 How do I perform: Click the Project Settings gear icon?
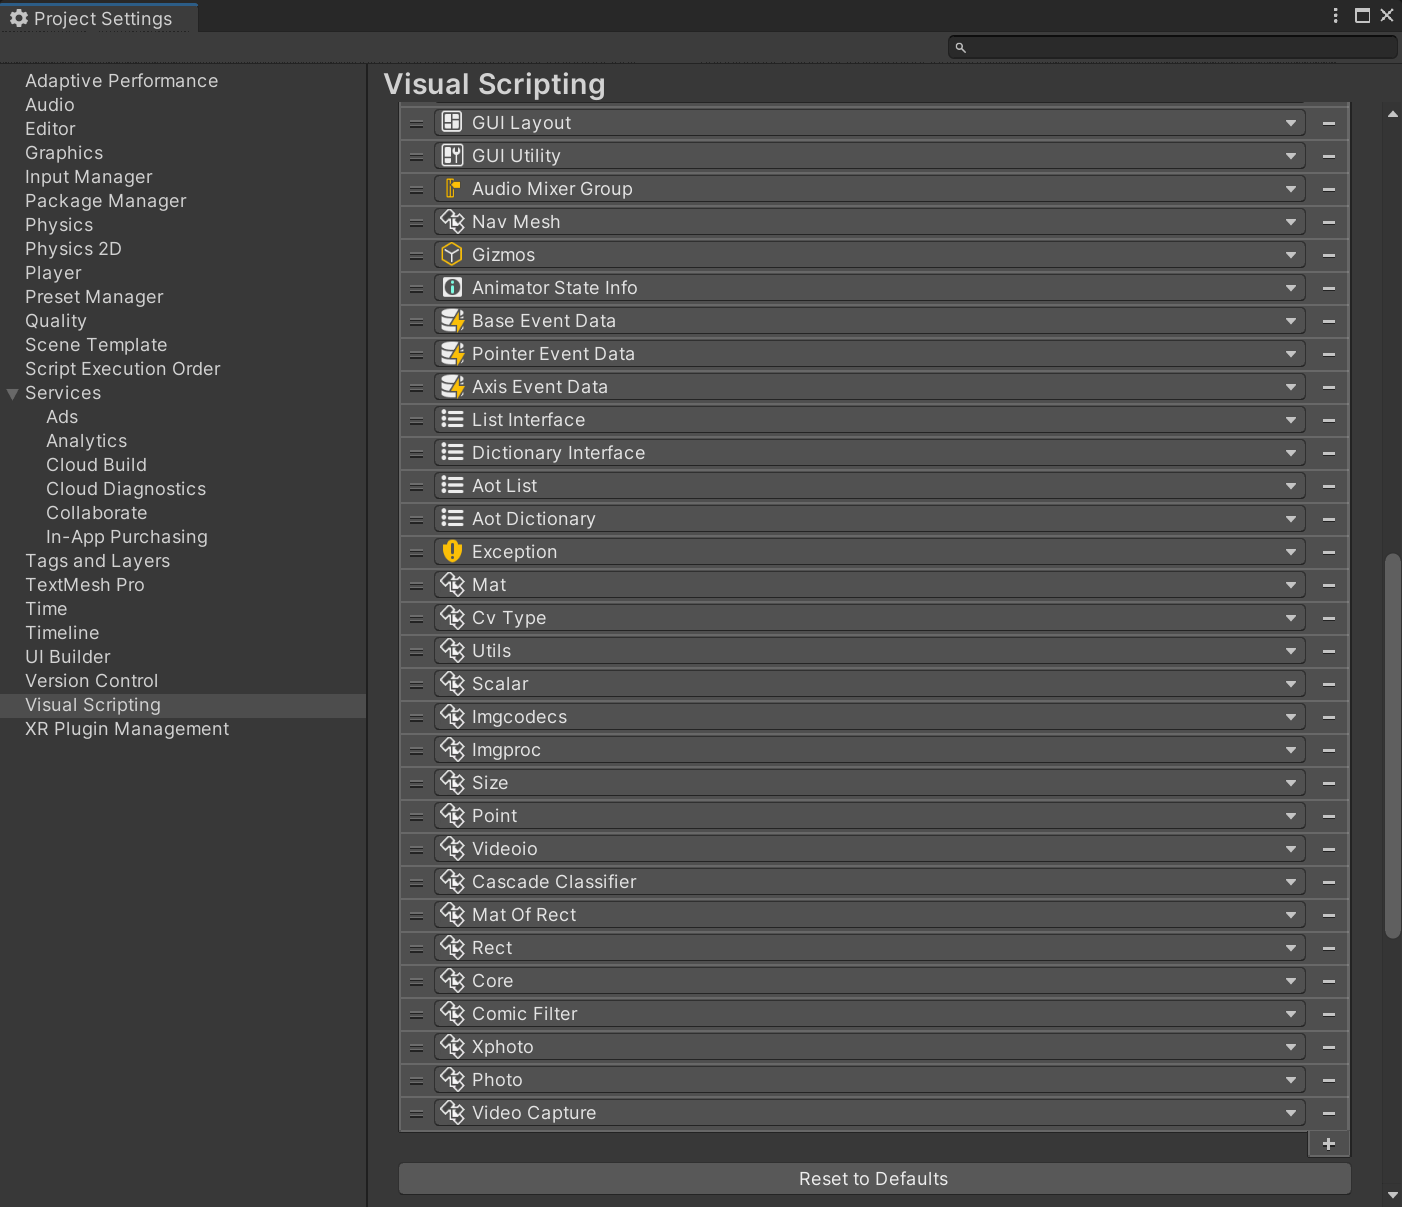pyautogui.click(x=19, y=18)
